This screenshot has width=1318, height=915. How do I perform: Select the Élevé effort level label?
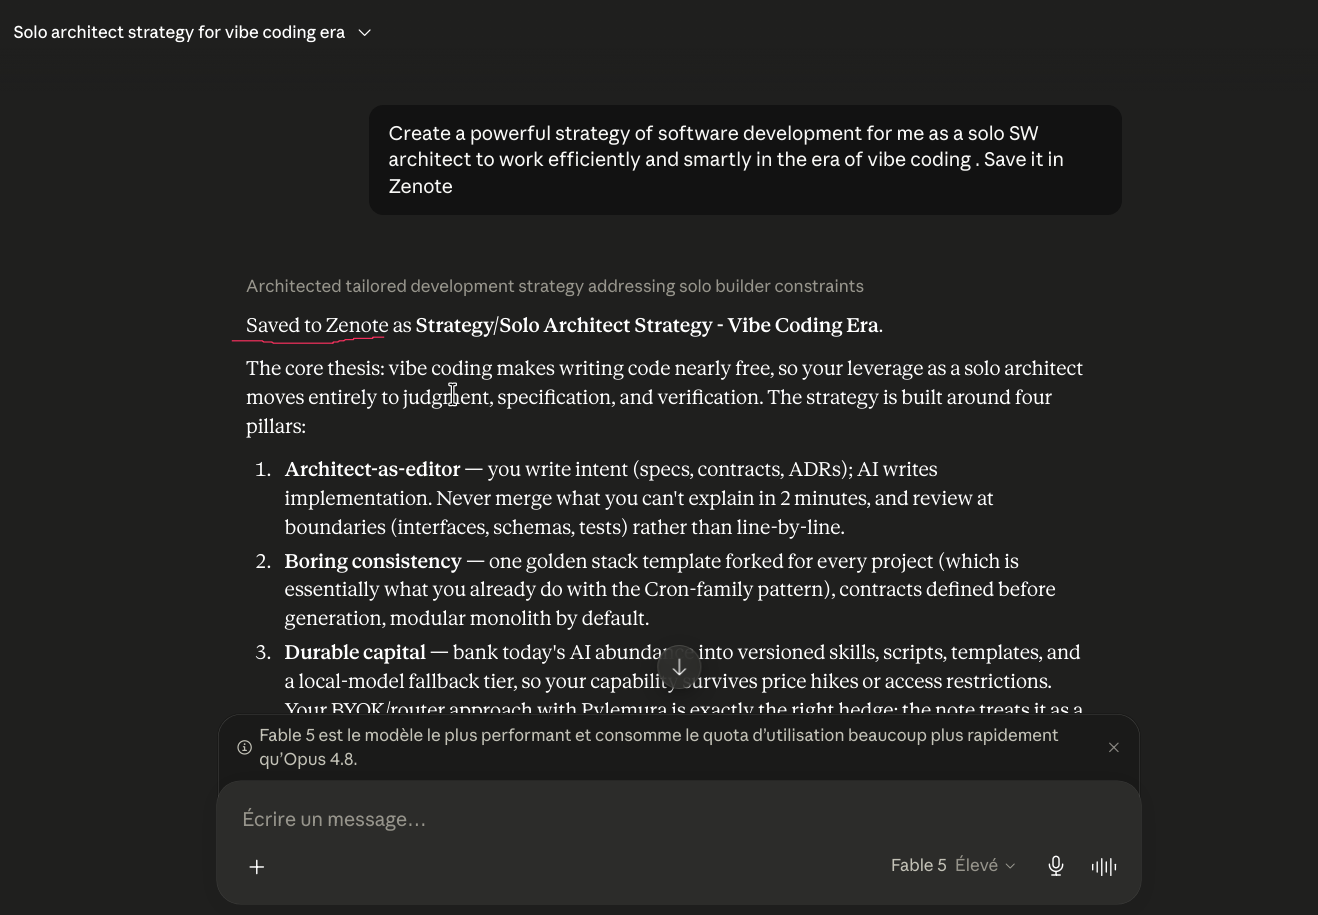976,865
